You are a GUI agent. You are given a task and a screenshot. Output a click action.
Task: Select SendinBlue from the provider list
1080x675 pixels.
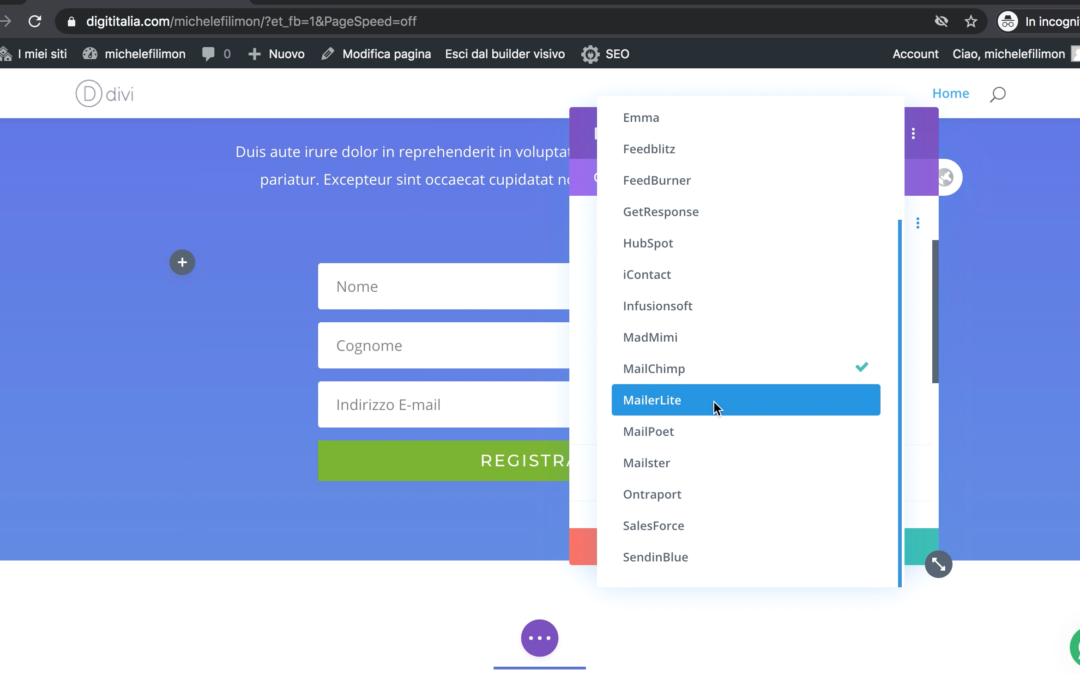click(x=746, y=557)
